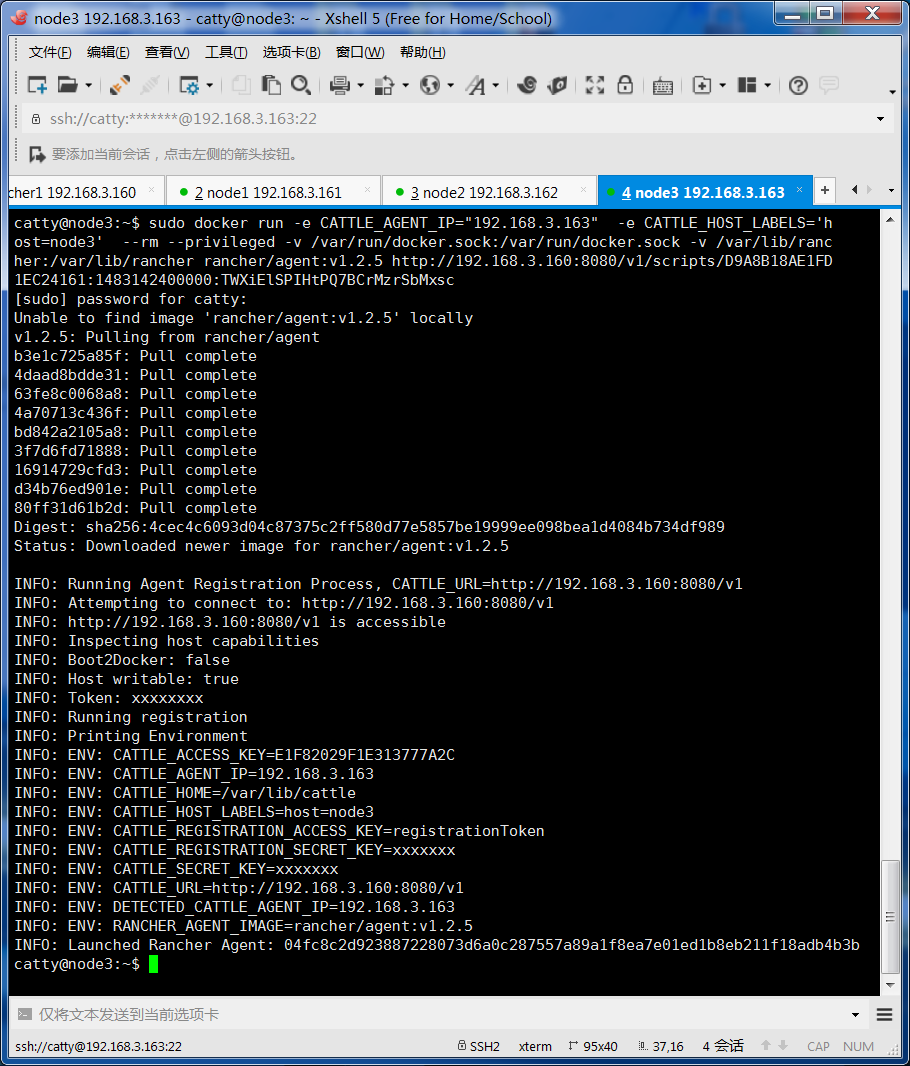The height and width of the screenshot is (1066, 910).
Task: Click the File Transfer icon
Action: [x=384, y=85]
